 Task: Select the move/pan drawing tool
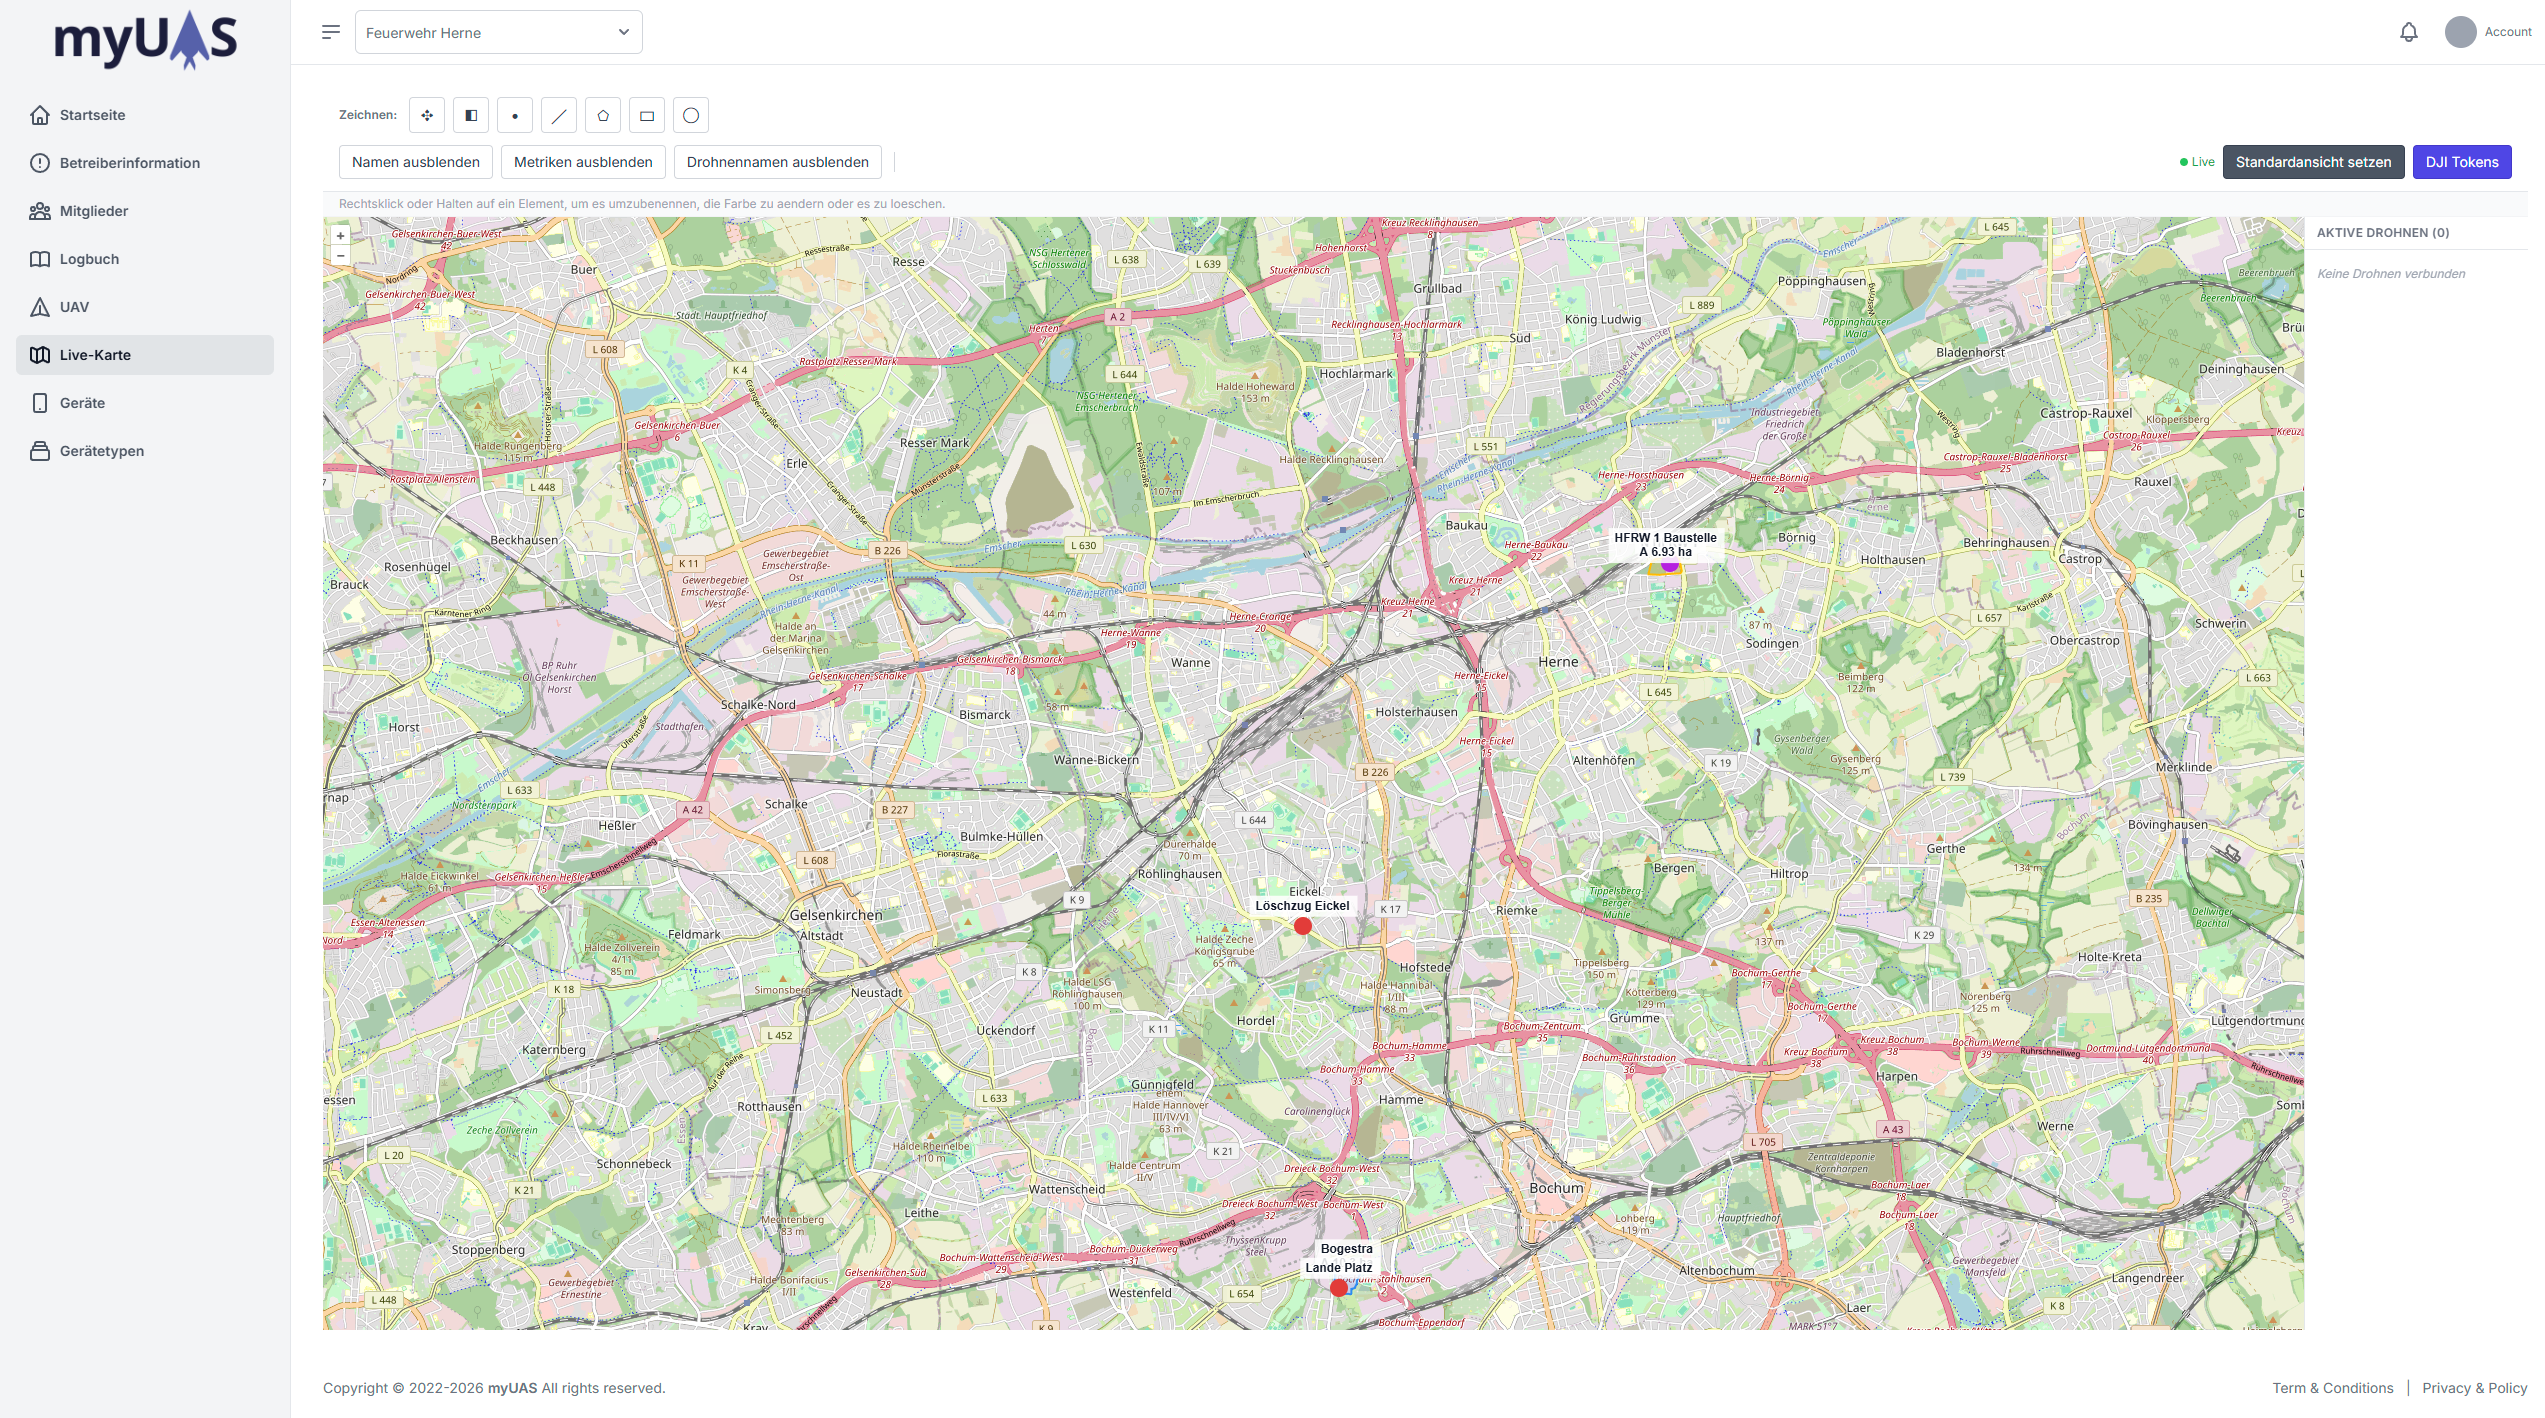coord(427,115)
